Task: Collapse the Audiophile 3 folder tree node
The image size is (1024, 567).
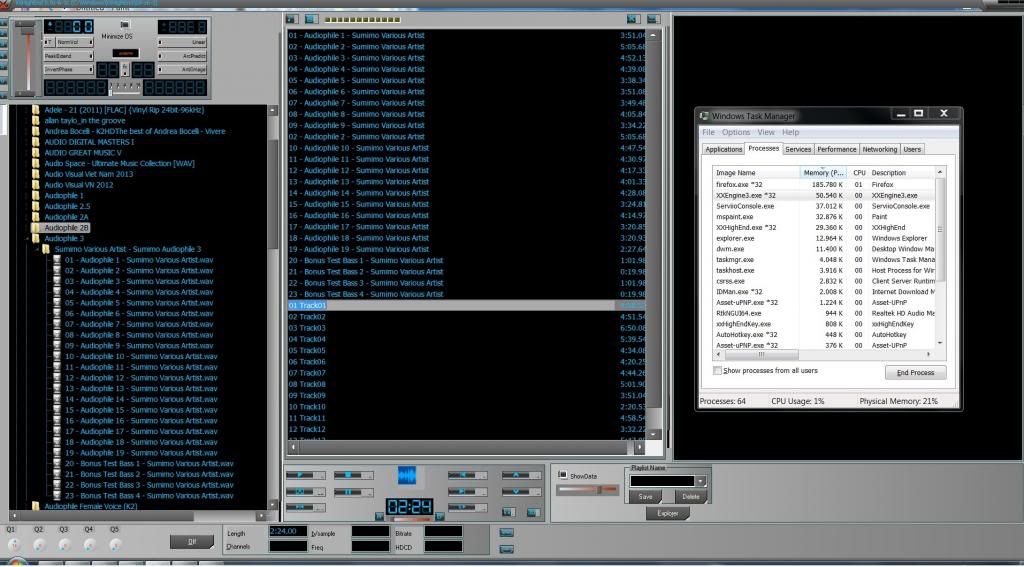Action: point(27,238)
